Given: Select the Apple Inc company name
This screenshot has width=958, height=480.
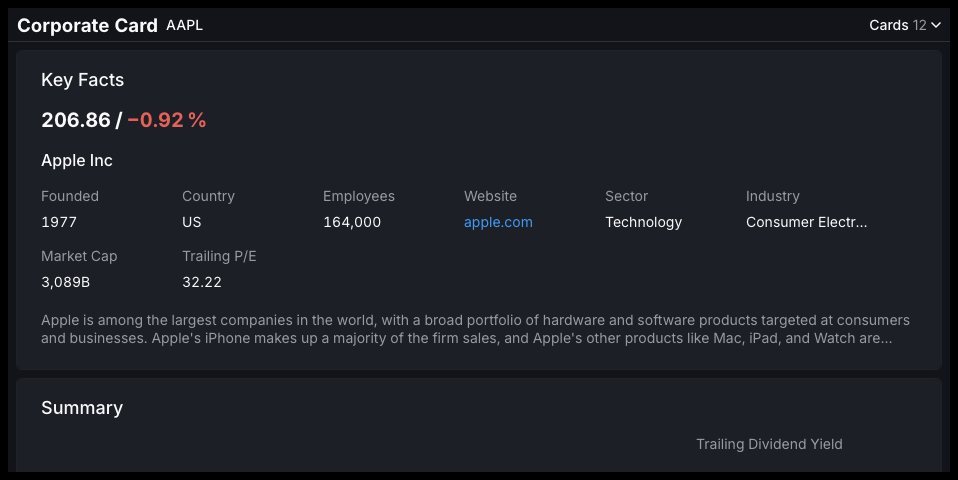Looking at the screenshot, I should [x=77, y=161].
